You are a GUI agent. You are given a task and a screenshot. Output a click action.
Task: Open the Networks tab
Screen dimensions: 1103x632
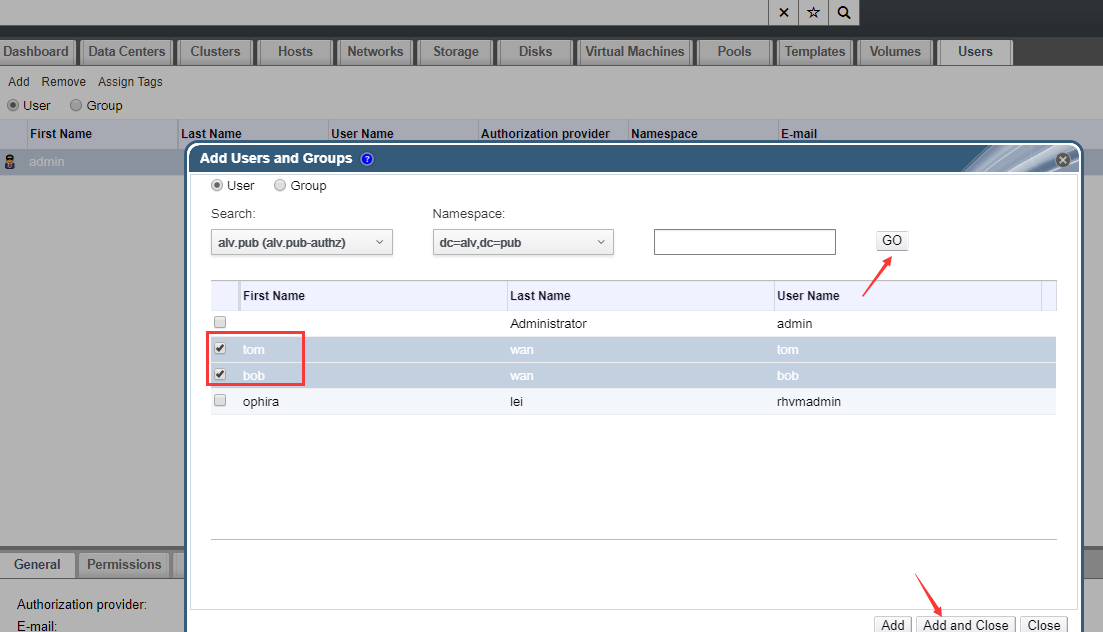click(x=375, y=52)
